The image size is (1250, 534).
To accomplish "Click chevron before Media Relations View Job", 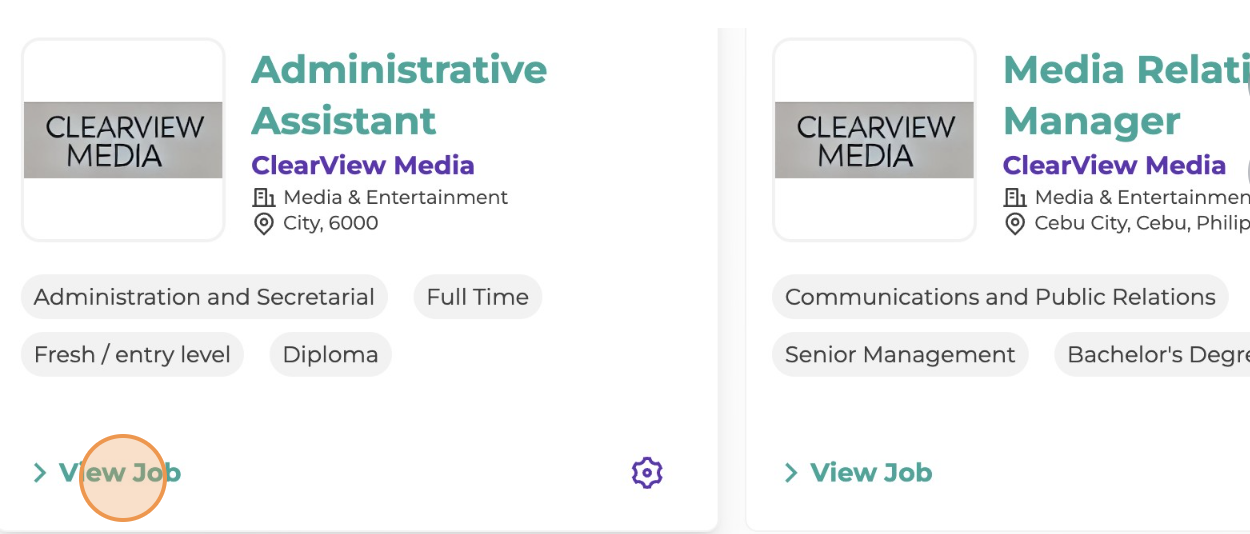I will tap(790, 473).
